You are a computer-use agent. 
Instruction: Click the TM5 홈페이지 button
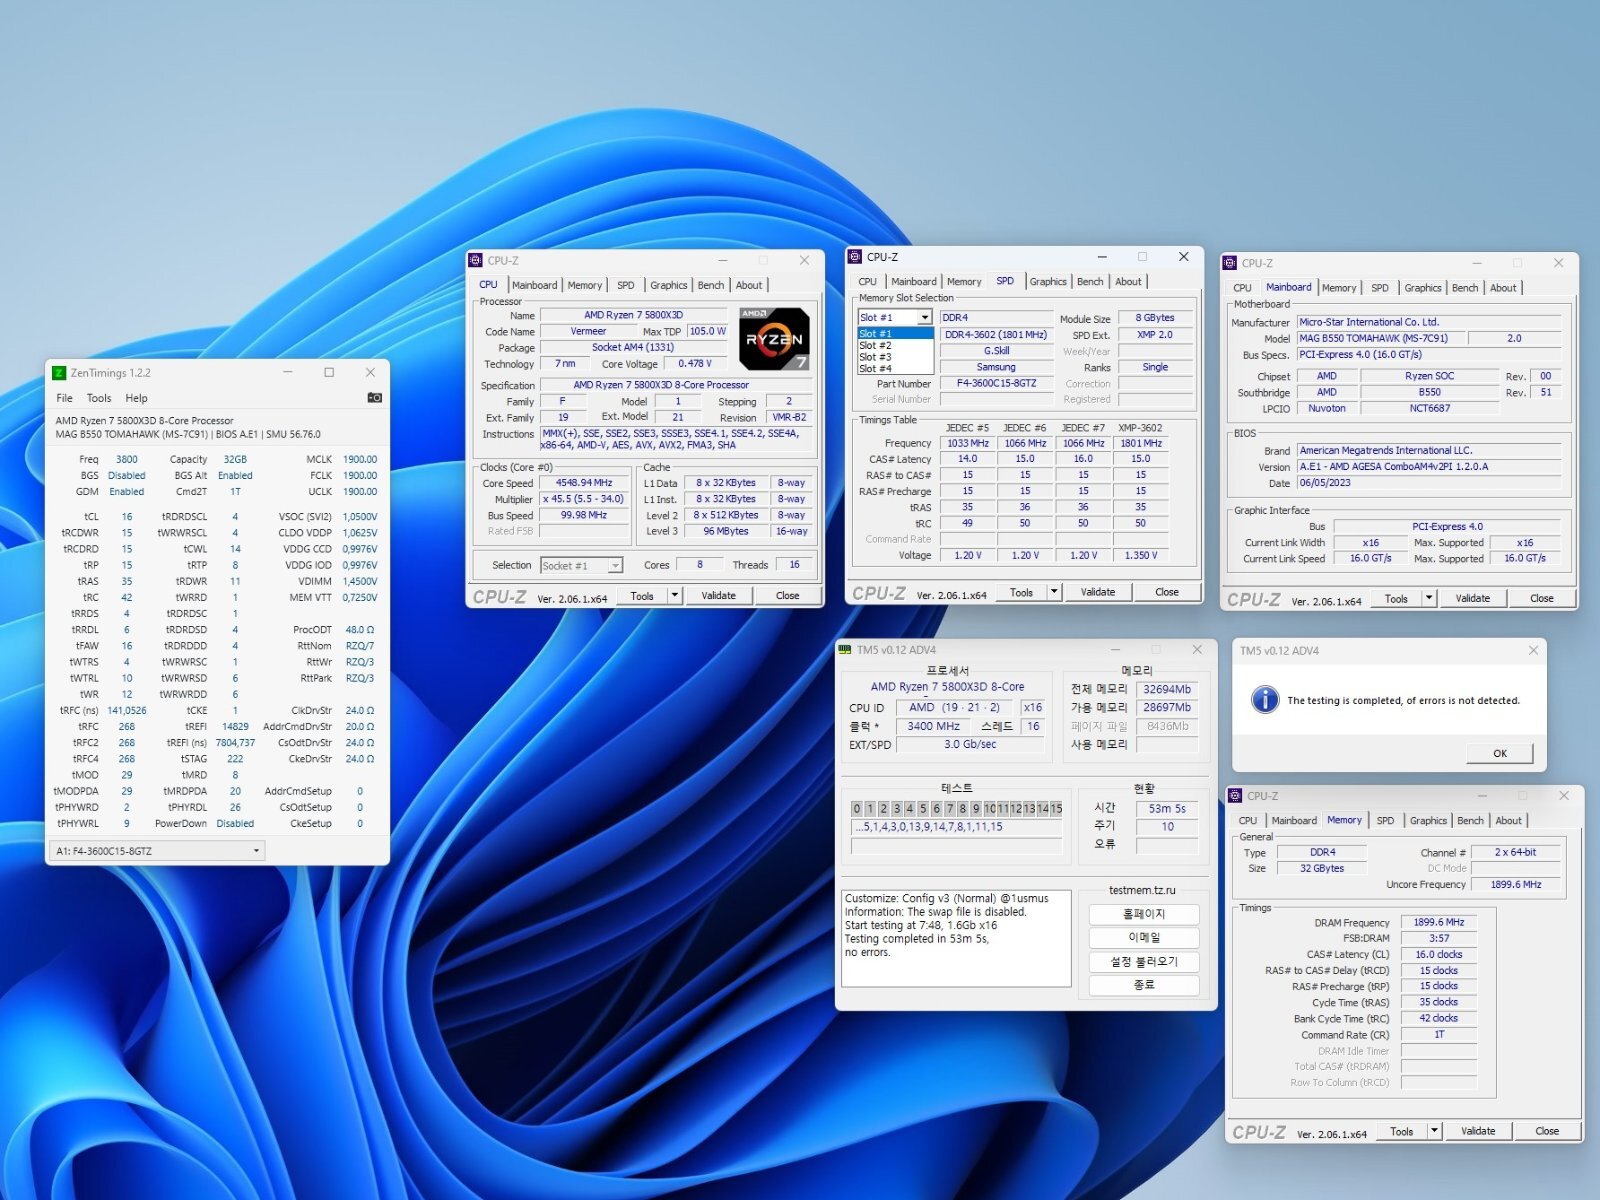pos(1144,914)
